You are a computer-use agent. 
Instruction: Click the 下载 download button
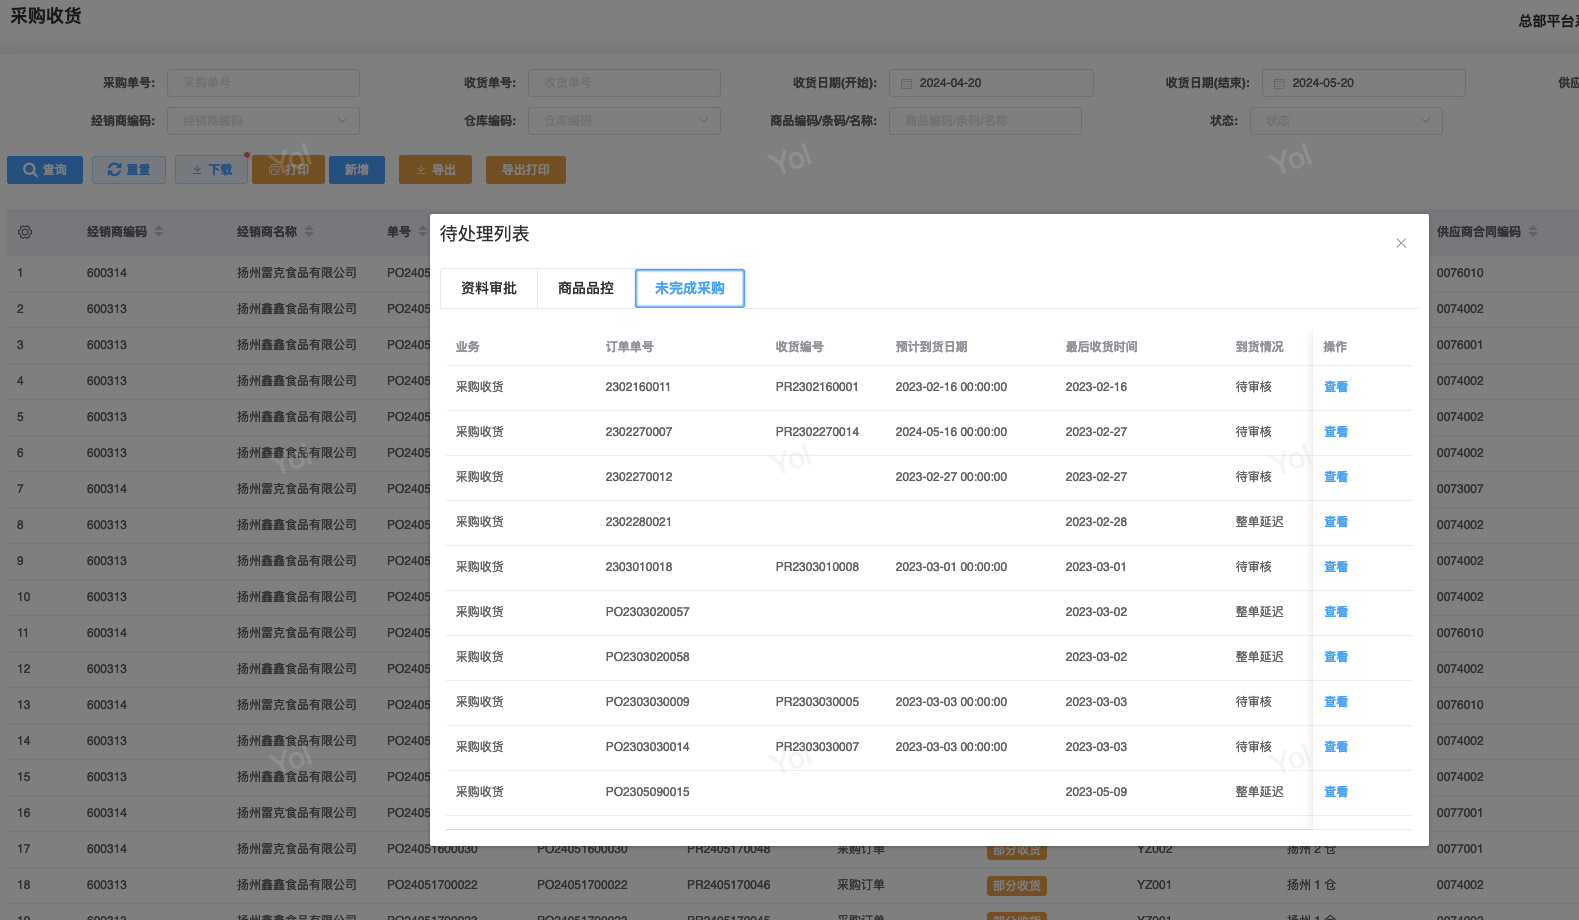pos(211,170)
